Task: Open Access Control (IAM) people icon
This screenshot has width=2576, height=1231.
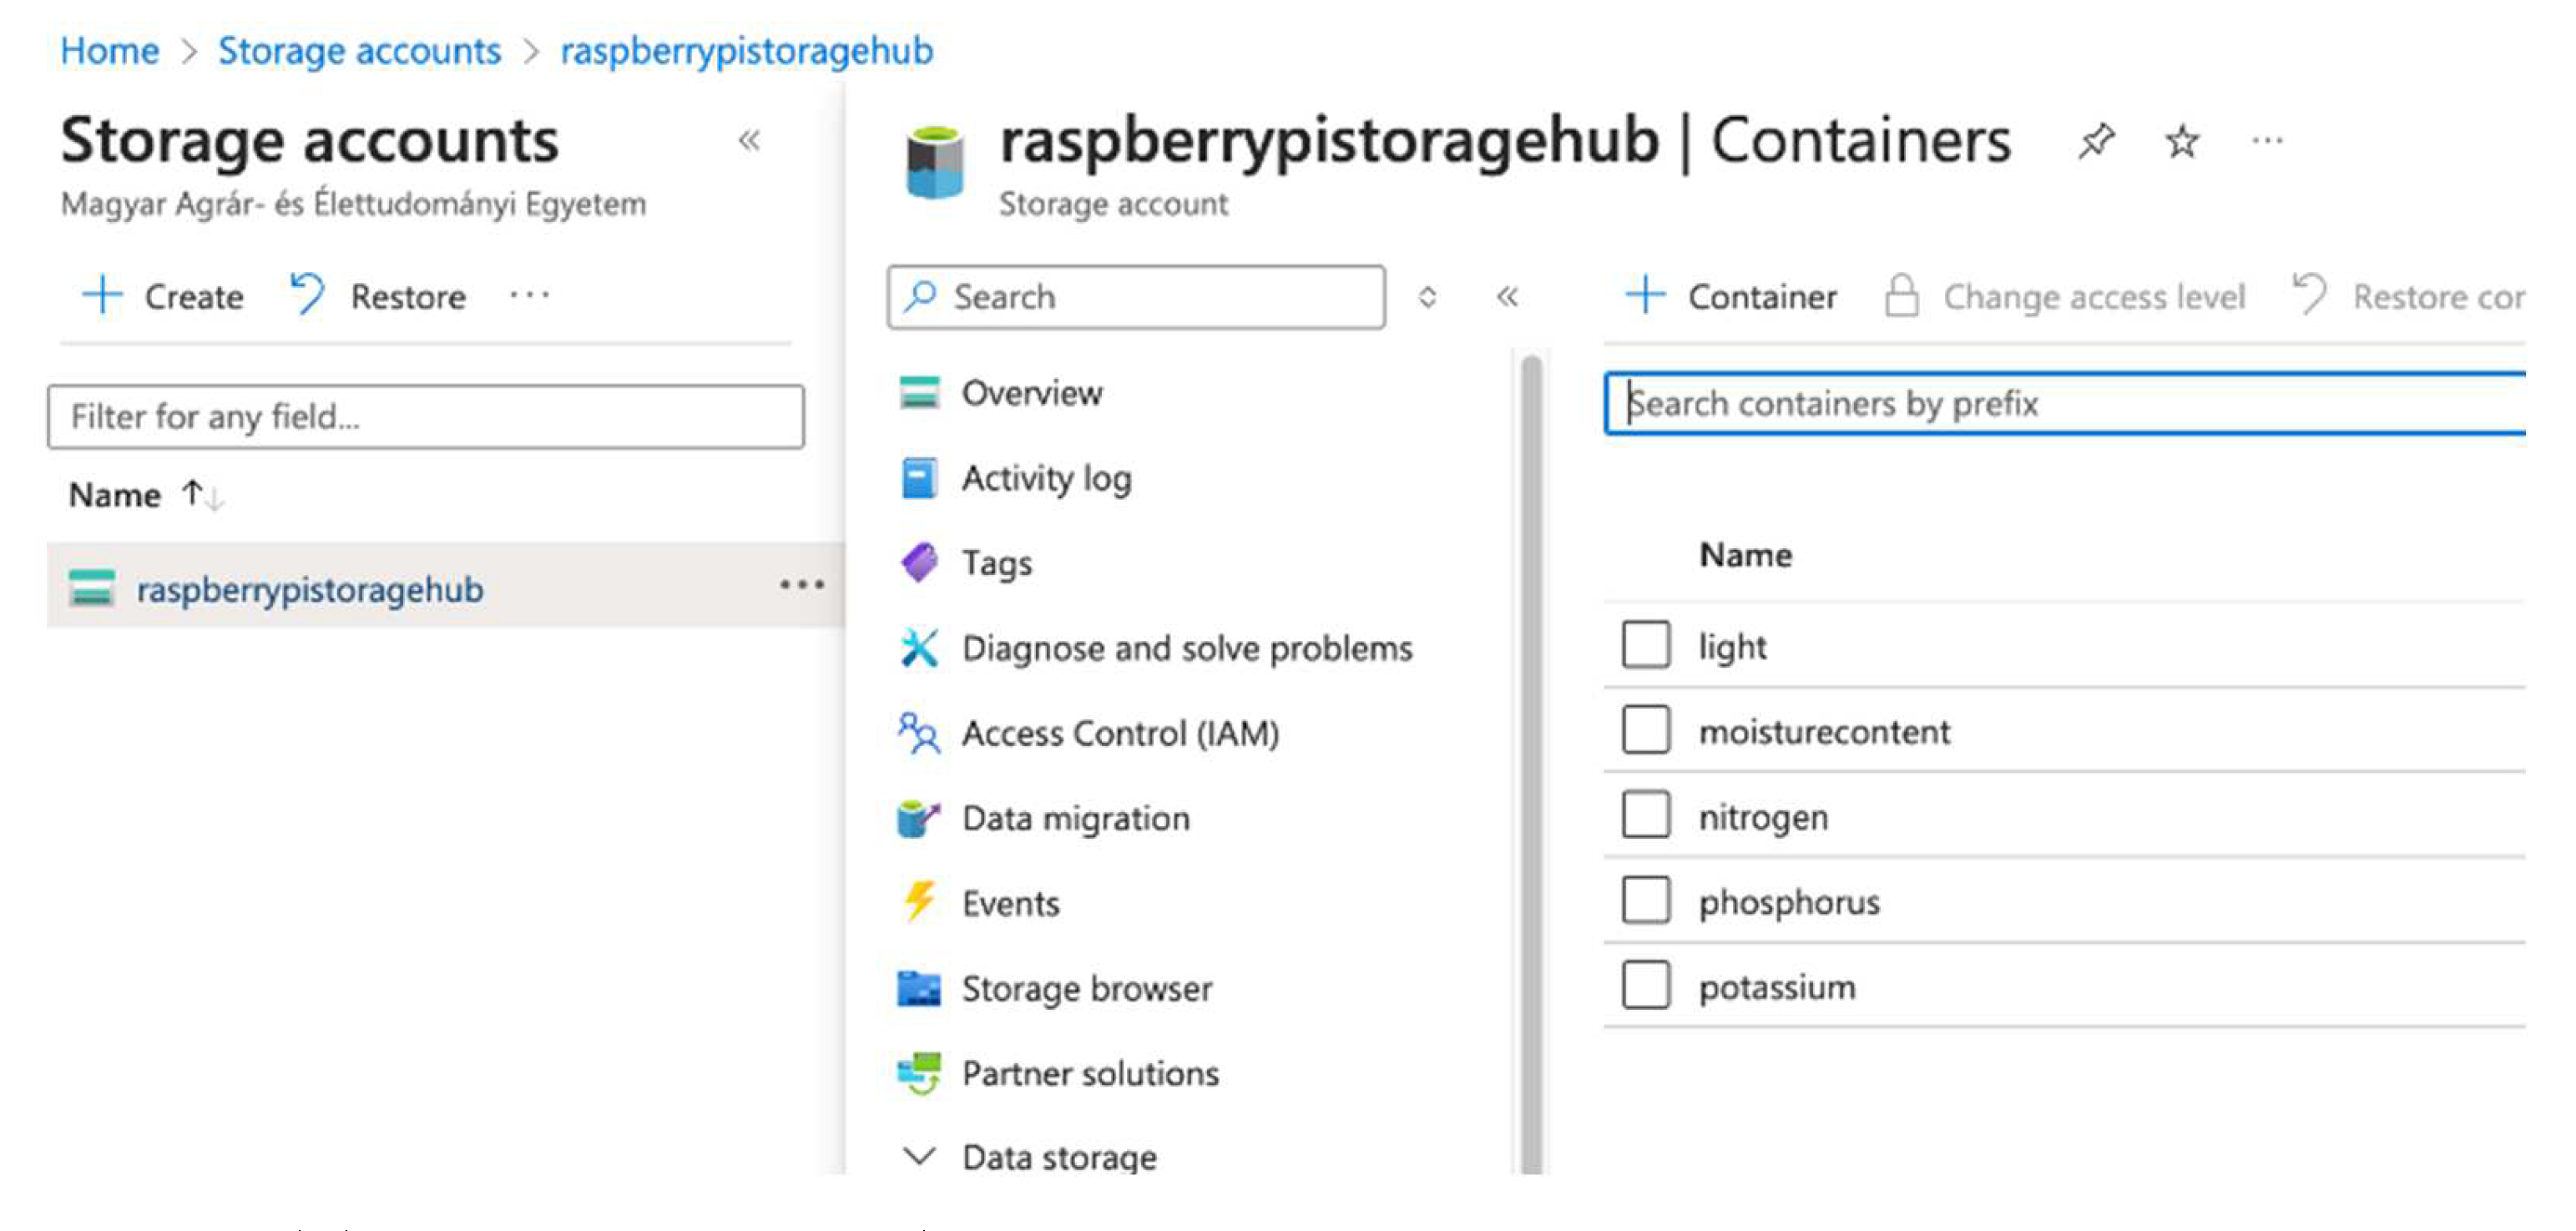Action: (x=919, y=733)
